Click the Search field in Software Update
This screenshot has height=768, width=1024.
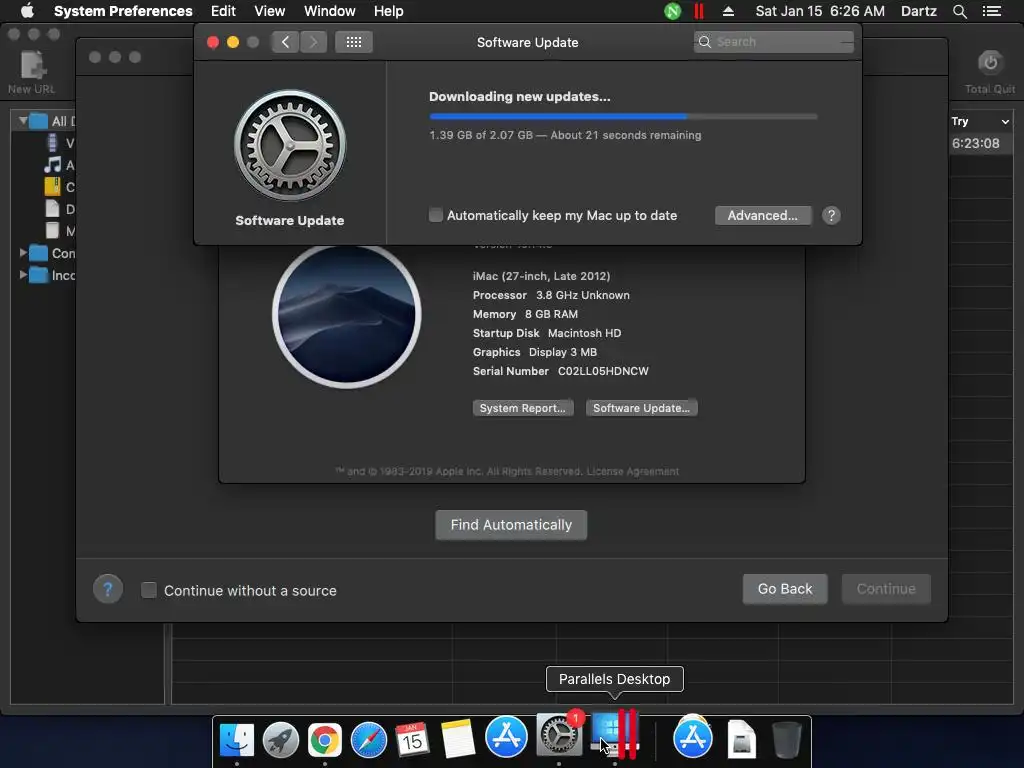(x=774, y=42)
